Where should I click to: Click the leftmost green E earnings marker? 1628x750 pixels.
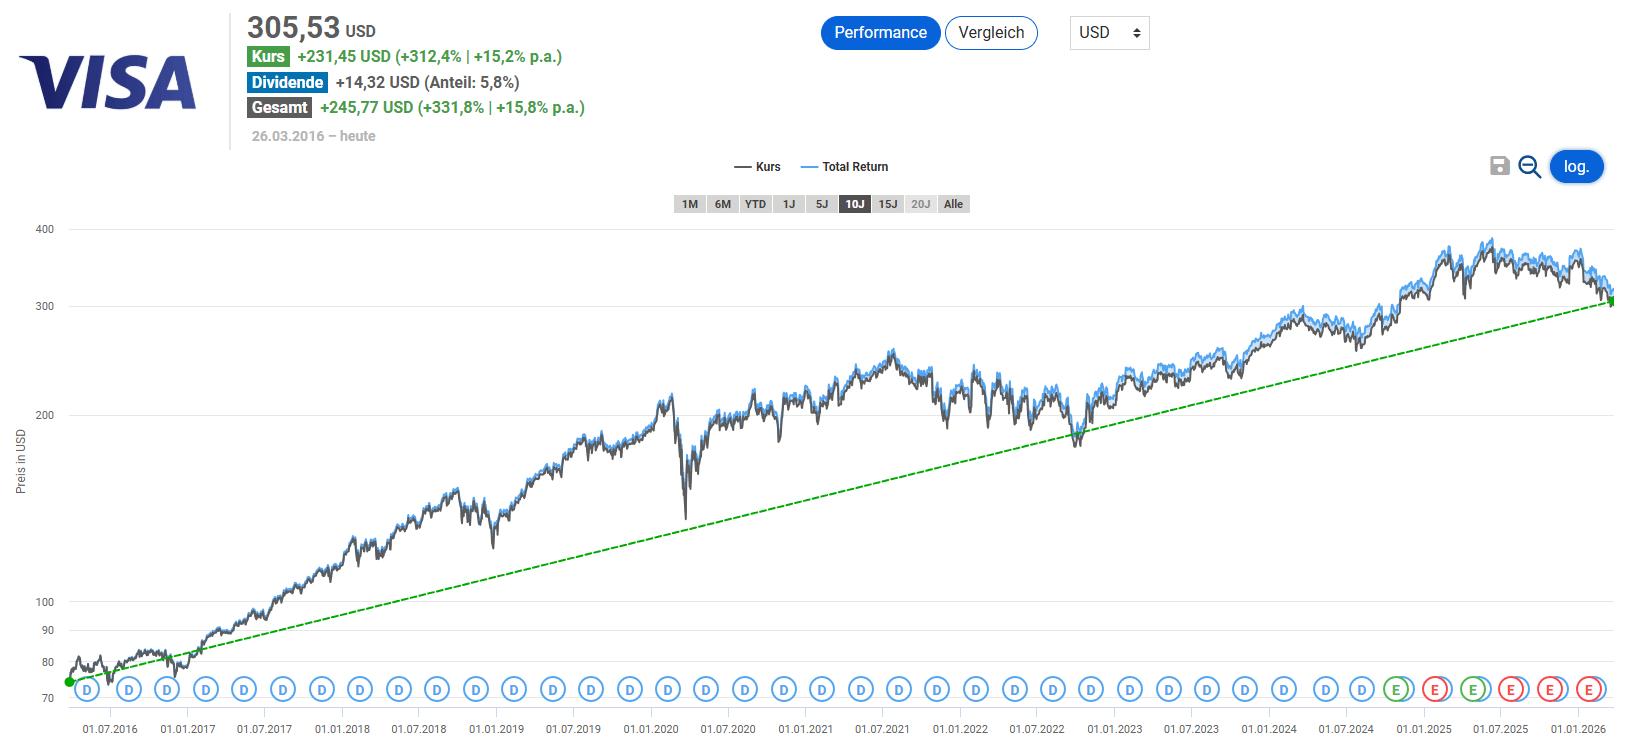pos(1396,689)
